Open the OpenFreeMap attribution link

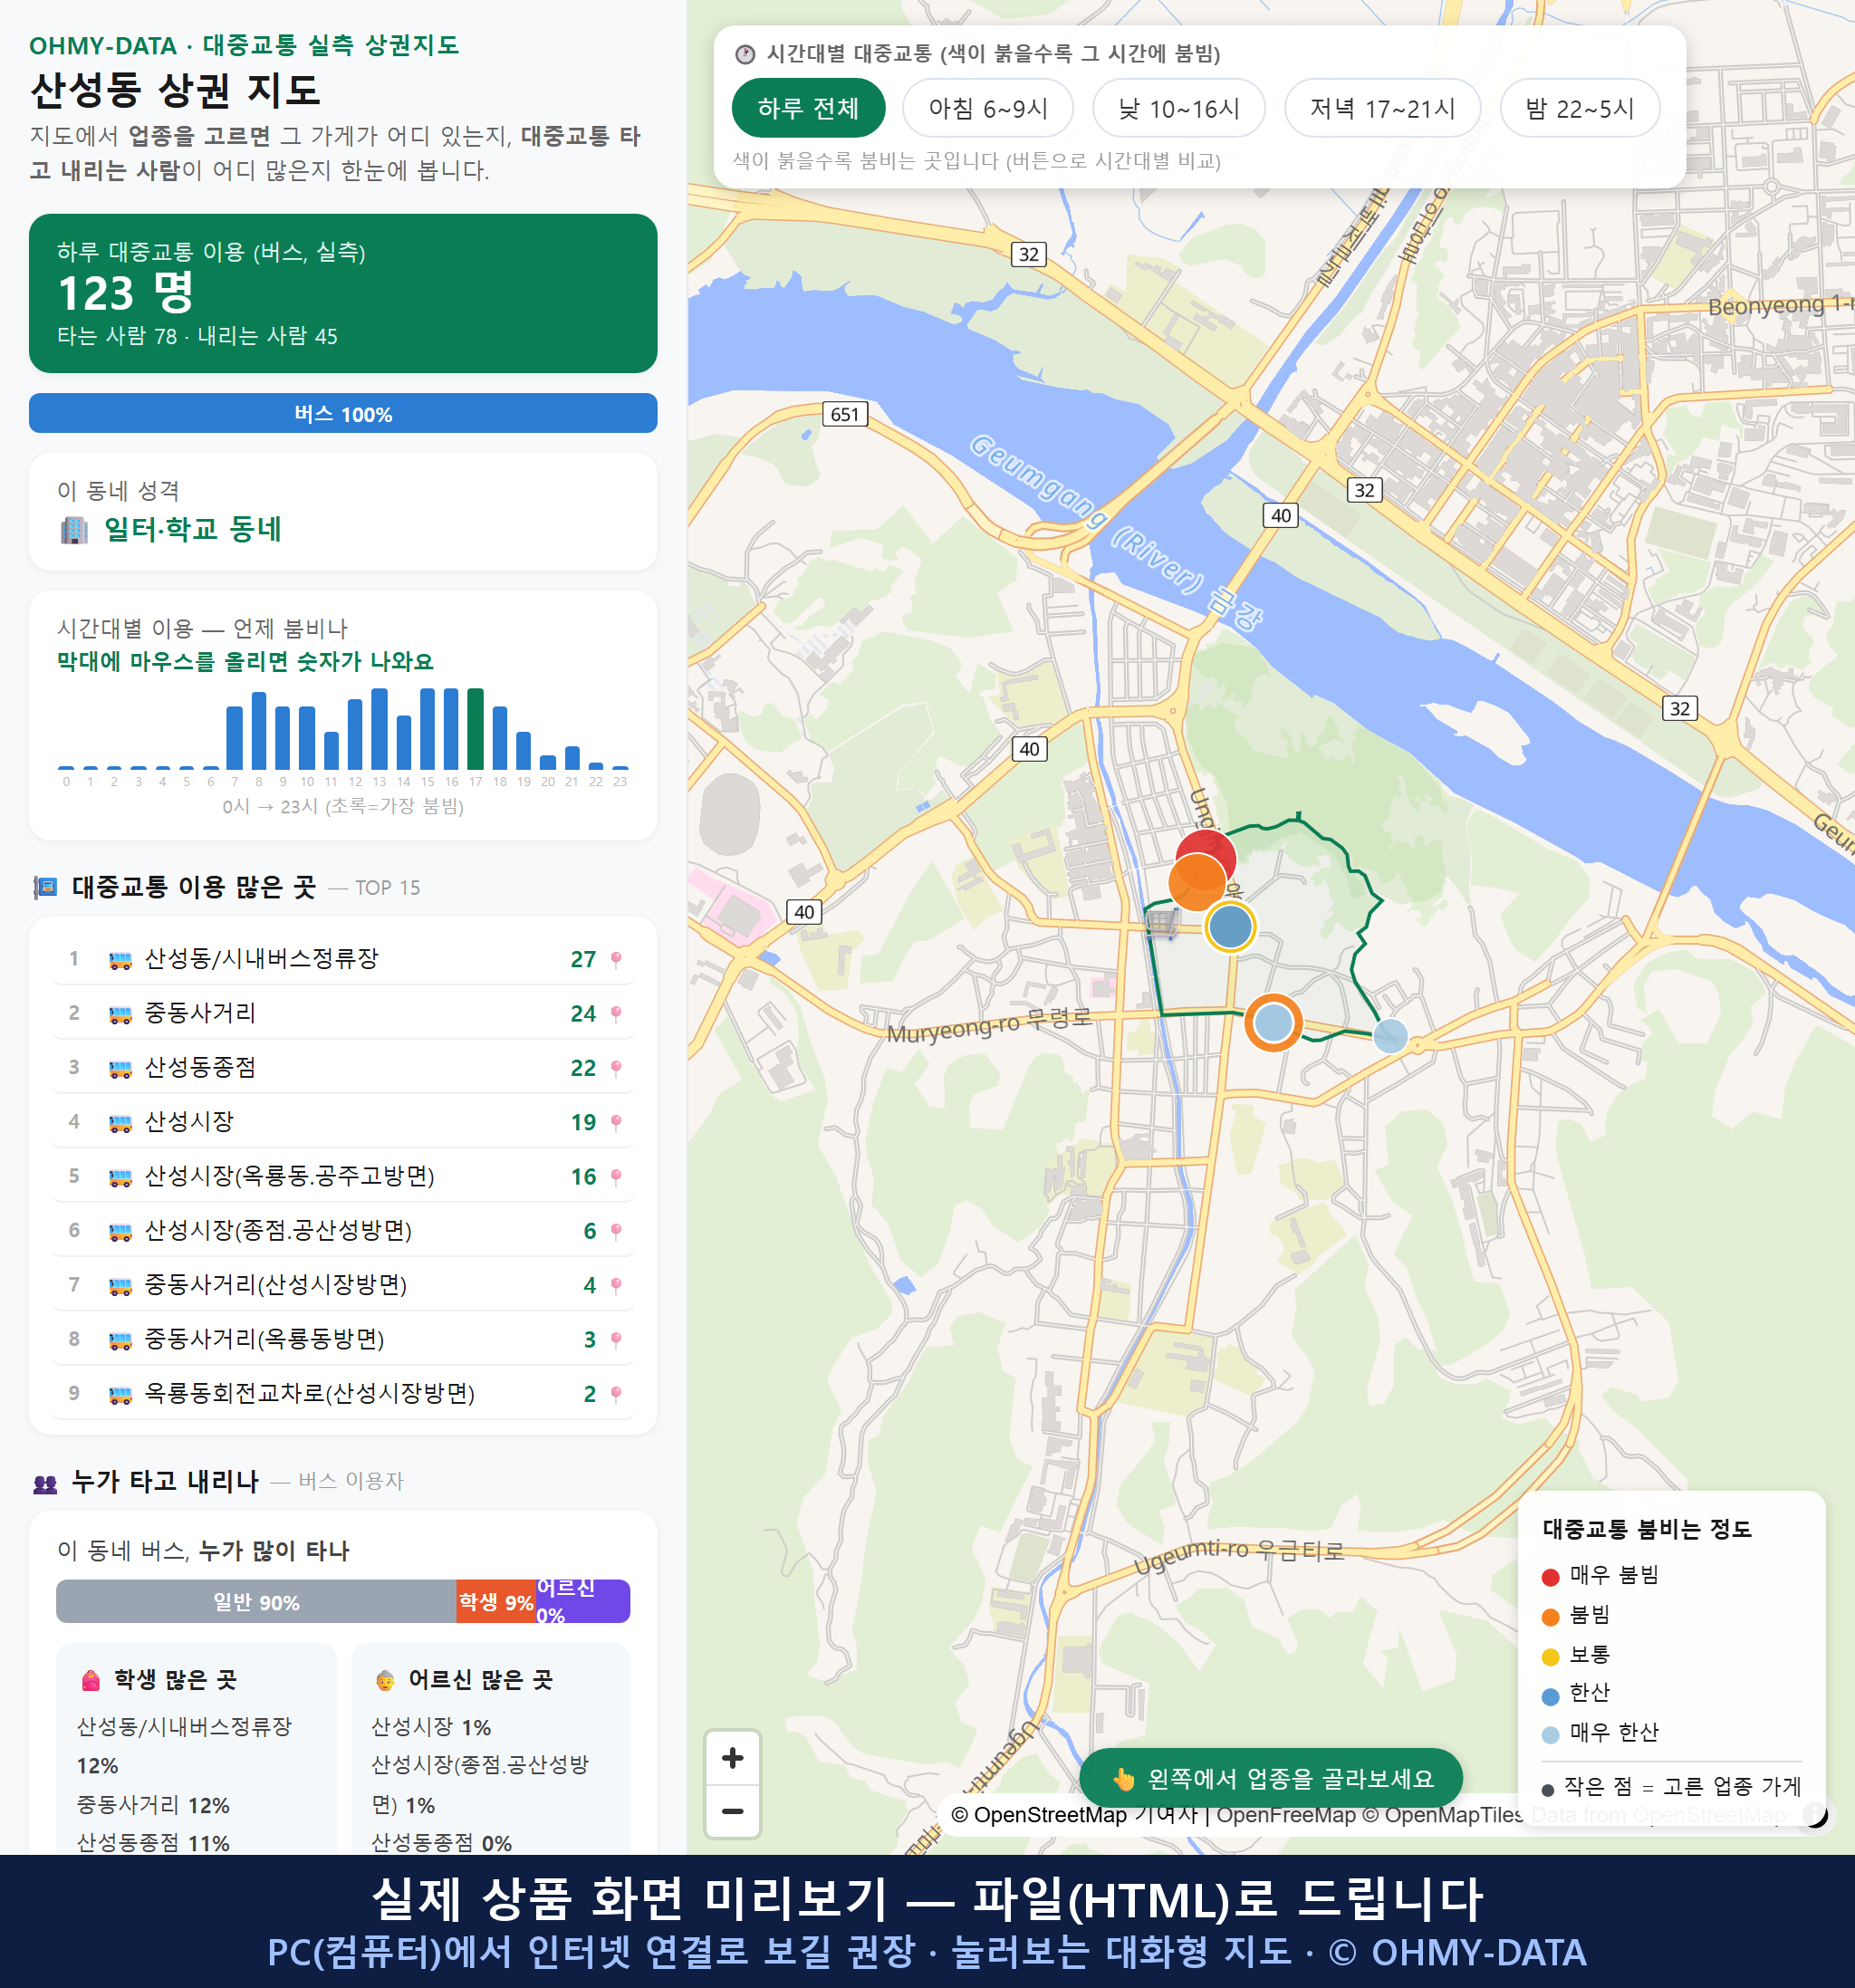point(1286,1814)
